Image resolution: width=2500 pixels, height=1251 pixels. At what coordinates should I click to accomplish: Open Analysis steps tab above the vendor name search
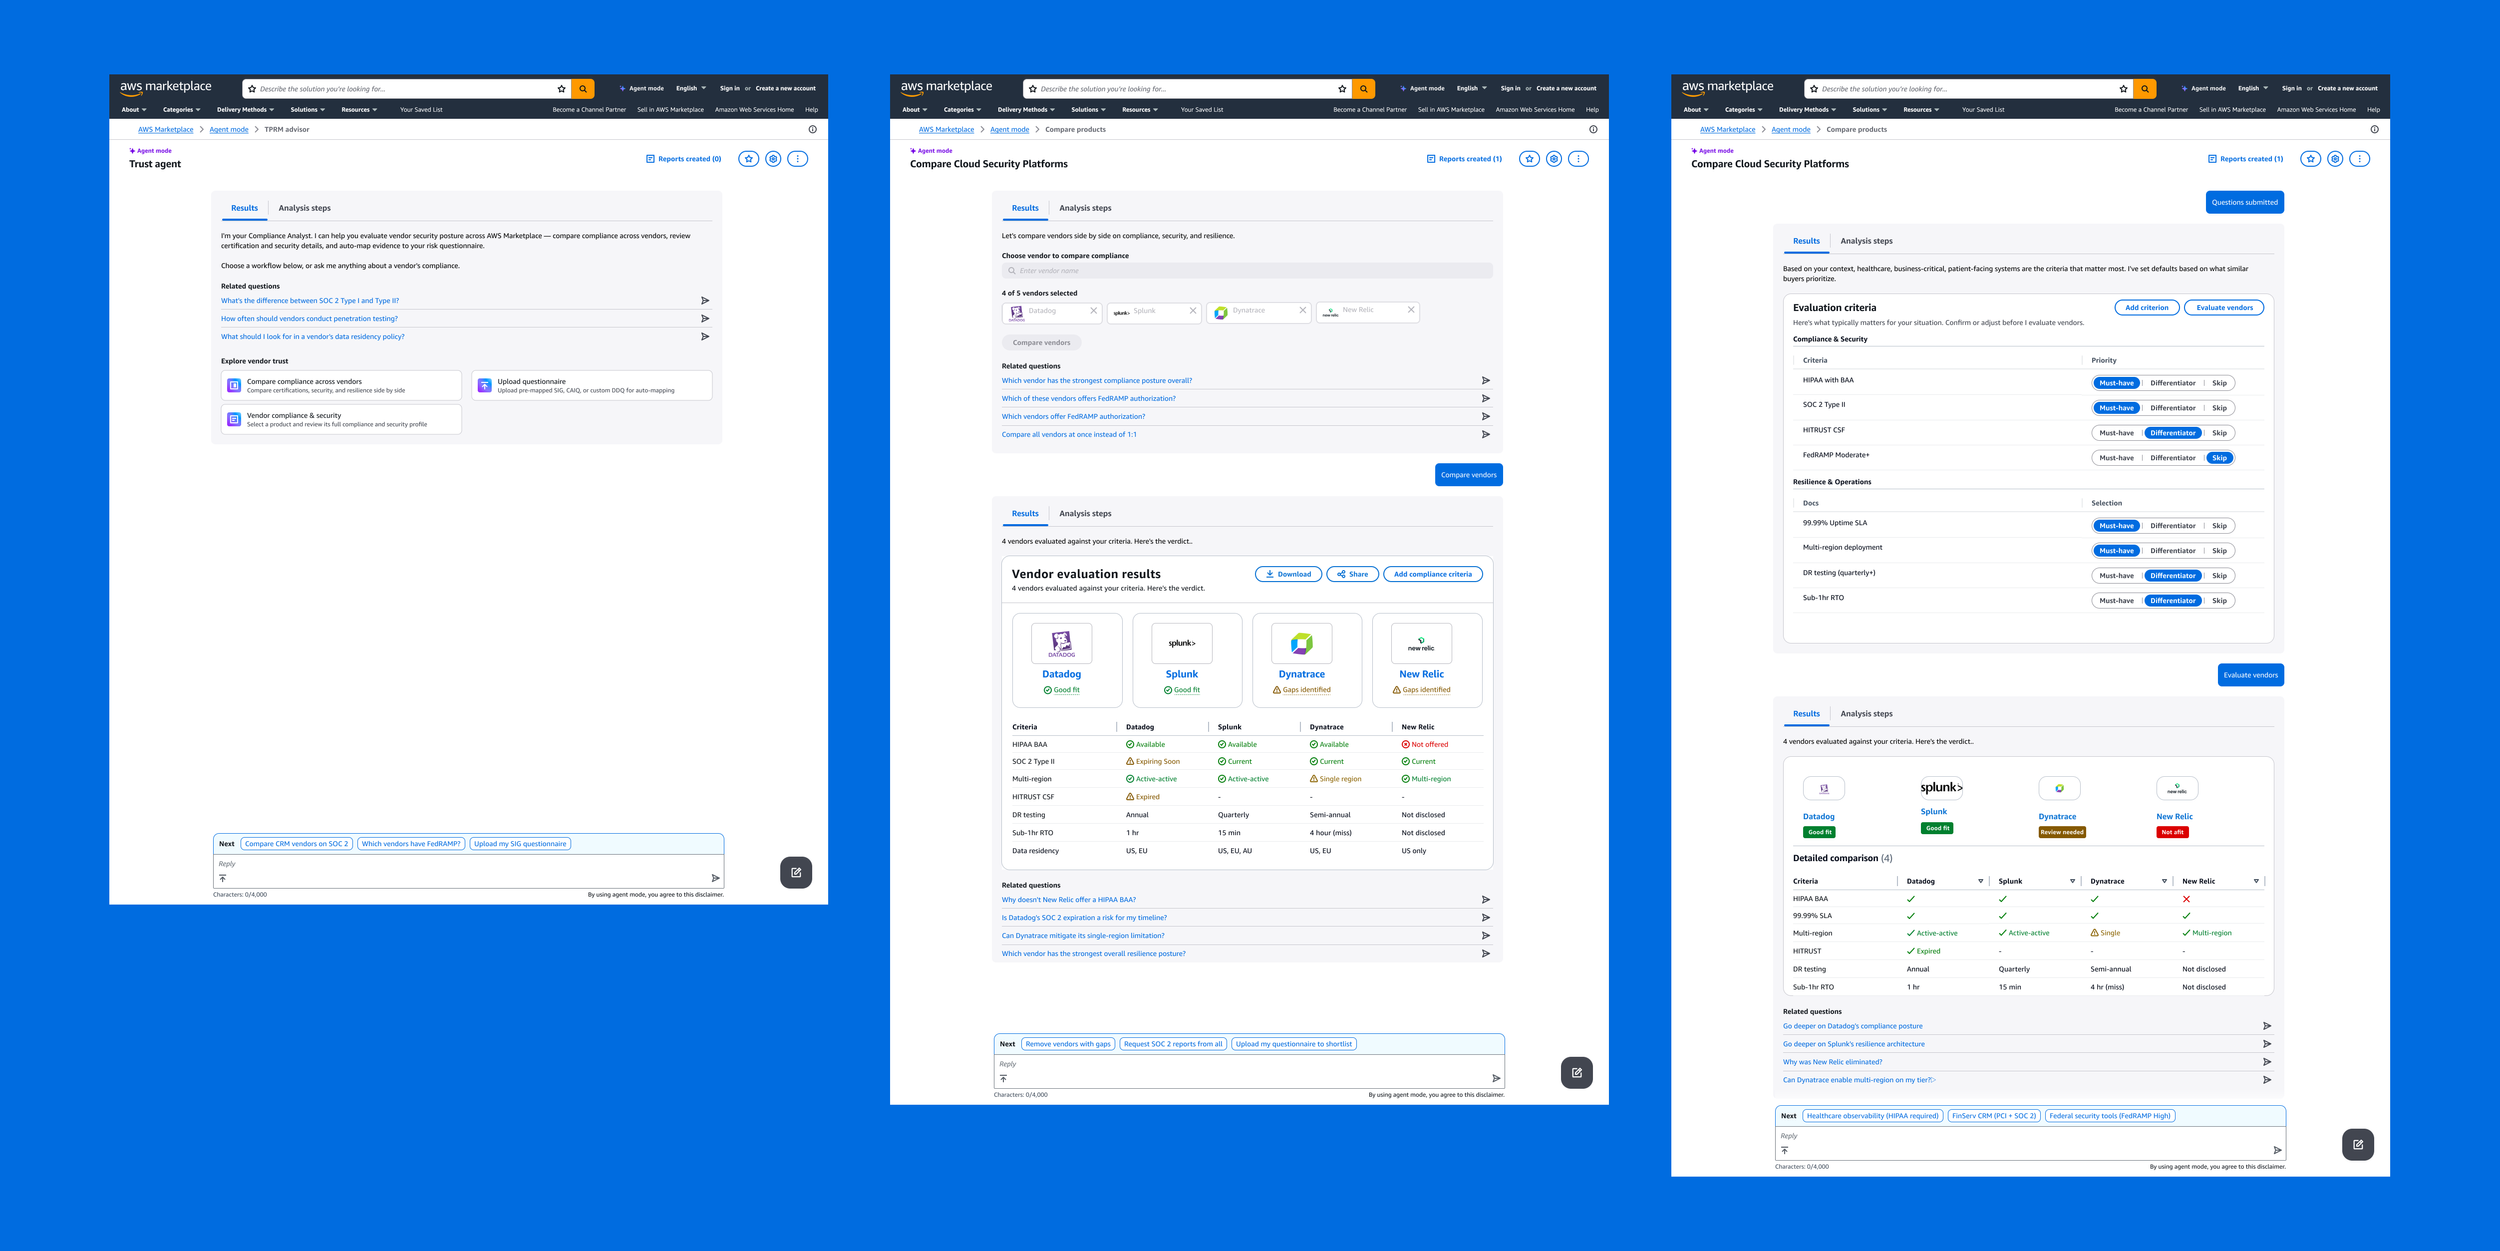1085,208
